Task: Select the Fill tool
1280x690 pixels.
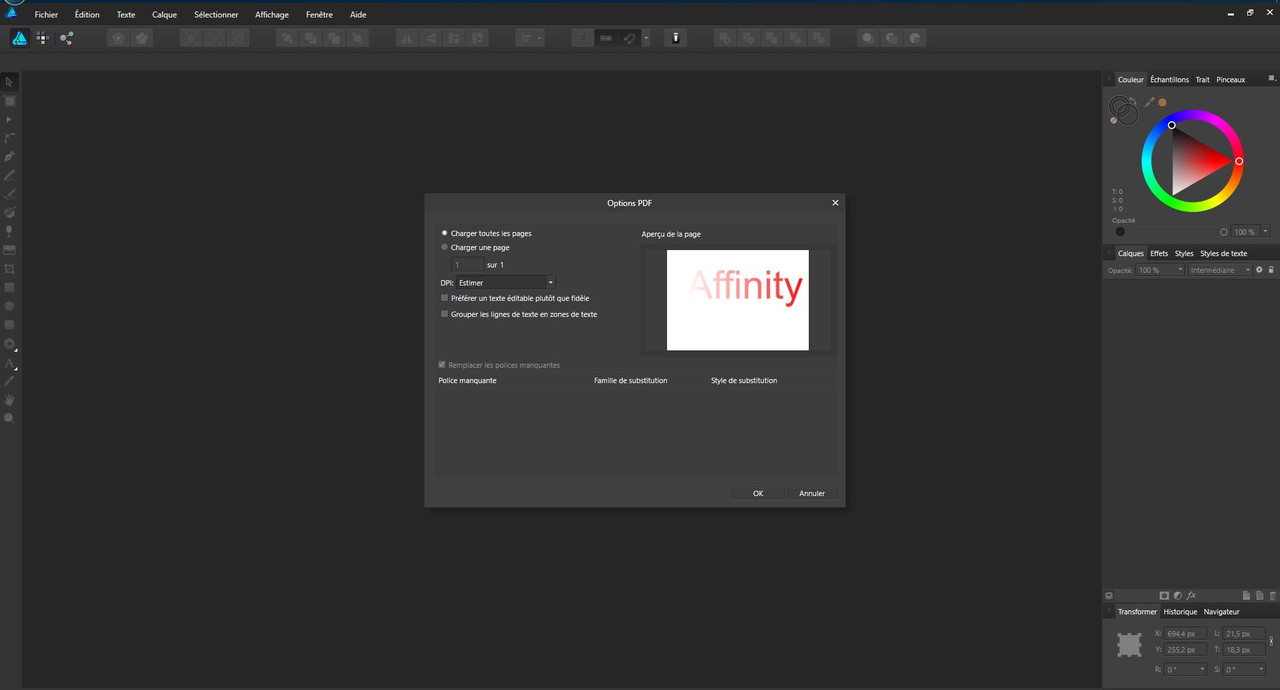Action: coord(10,212)
